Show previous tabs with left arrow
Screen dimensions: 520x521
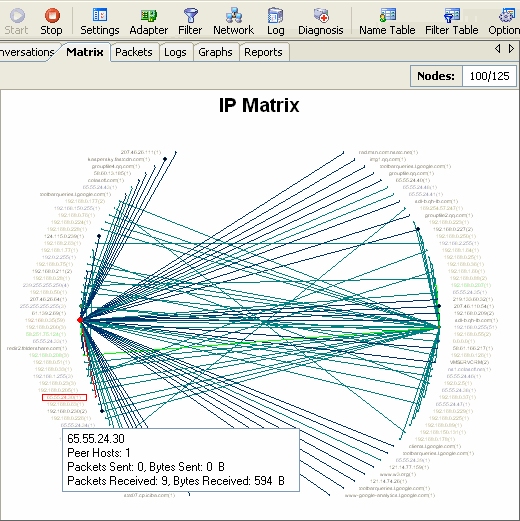pos(498,49)
